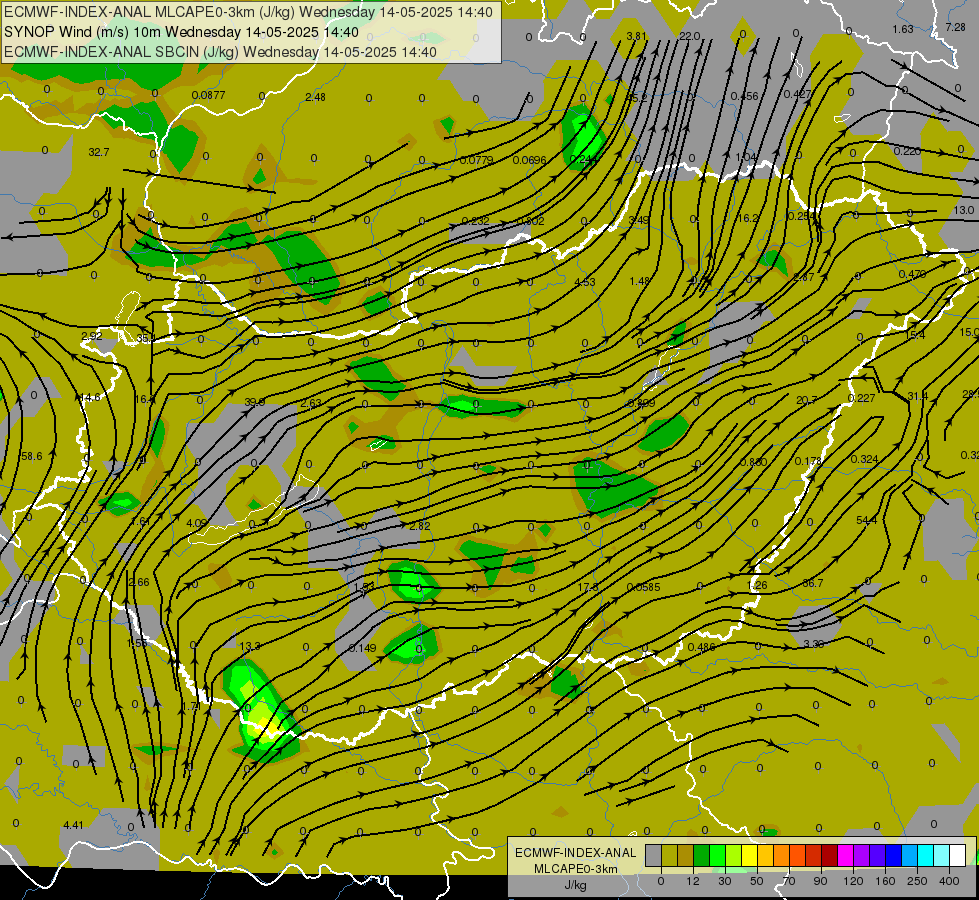
Task: Click the 4.53 grid value
Action: click(x=584, y=282)
